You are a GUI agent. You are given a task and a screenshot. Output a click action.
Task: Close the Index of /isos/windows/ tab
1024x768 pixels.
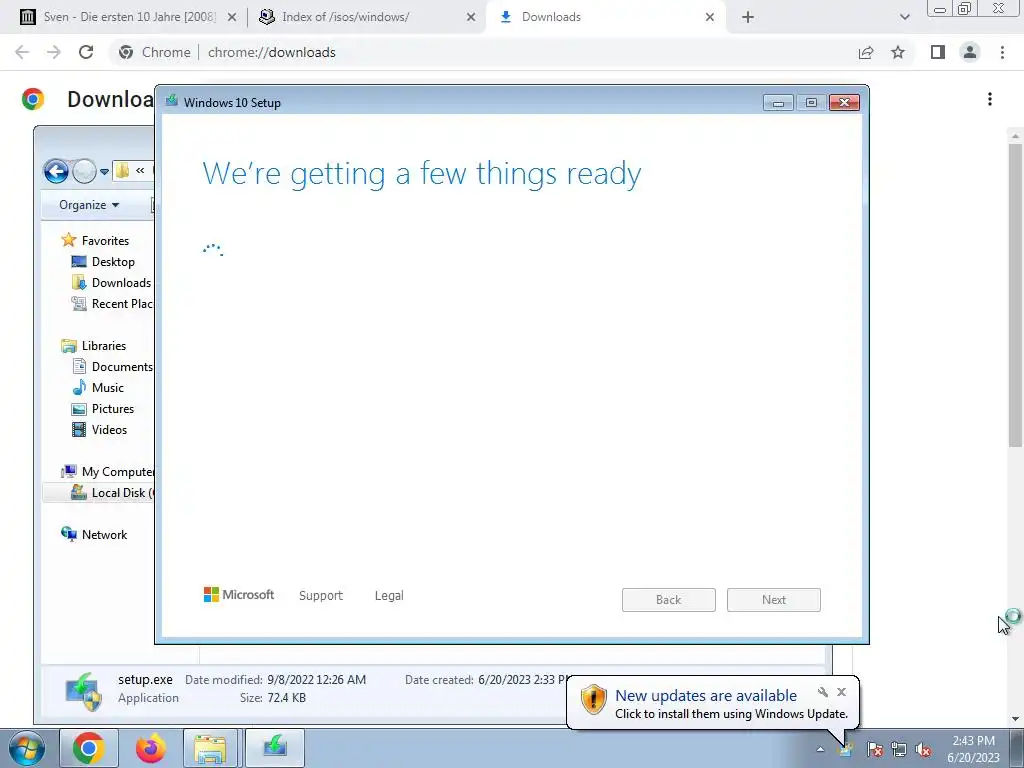[471, 17]
